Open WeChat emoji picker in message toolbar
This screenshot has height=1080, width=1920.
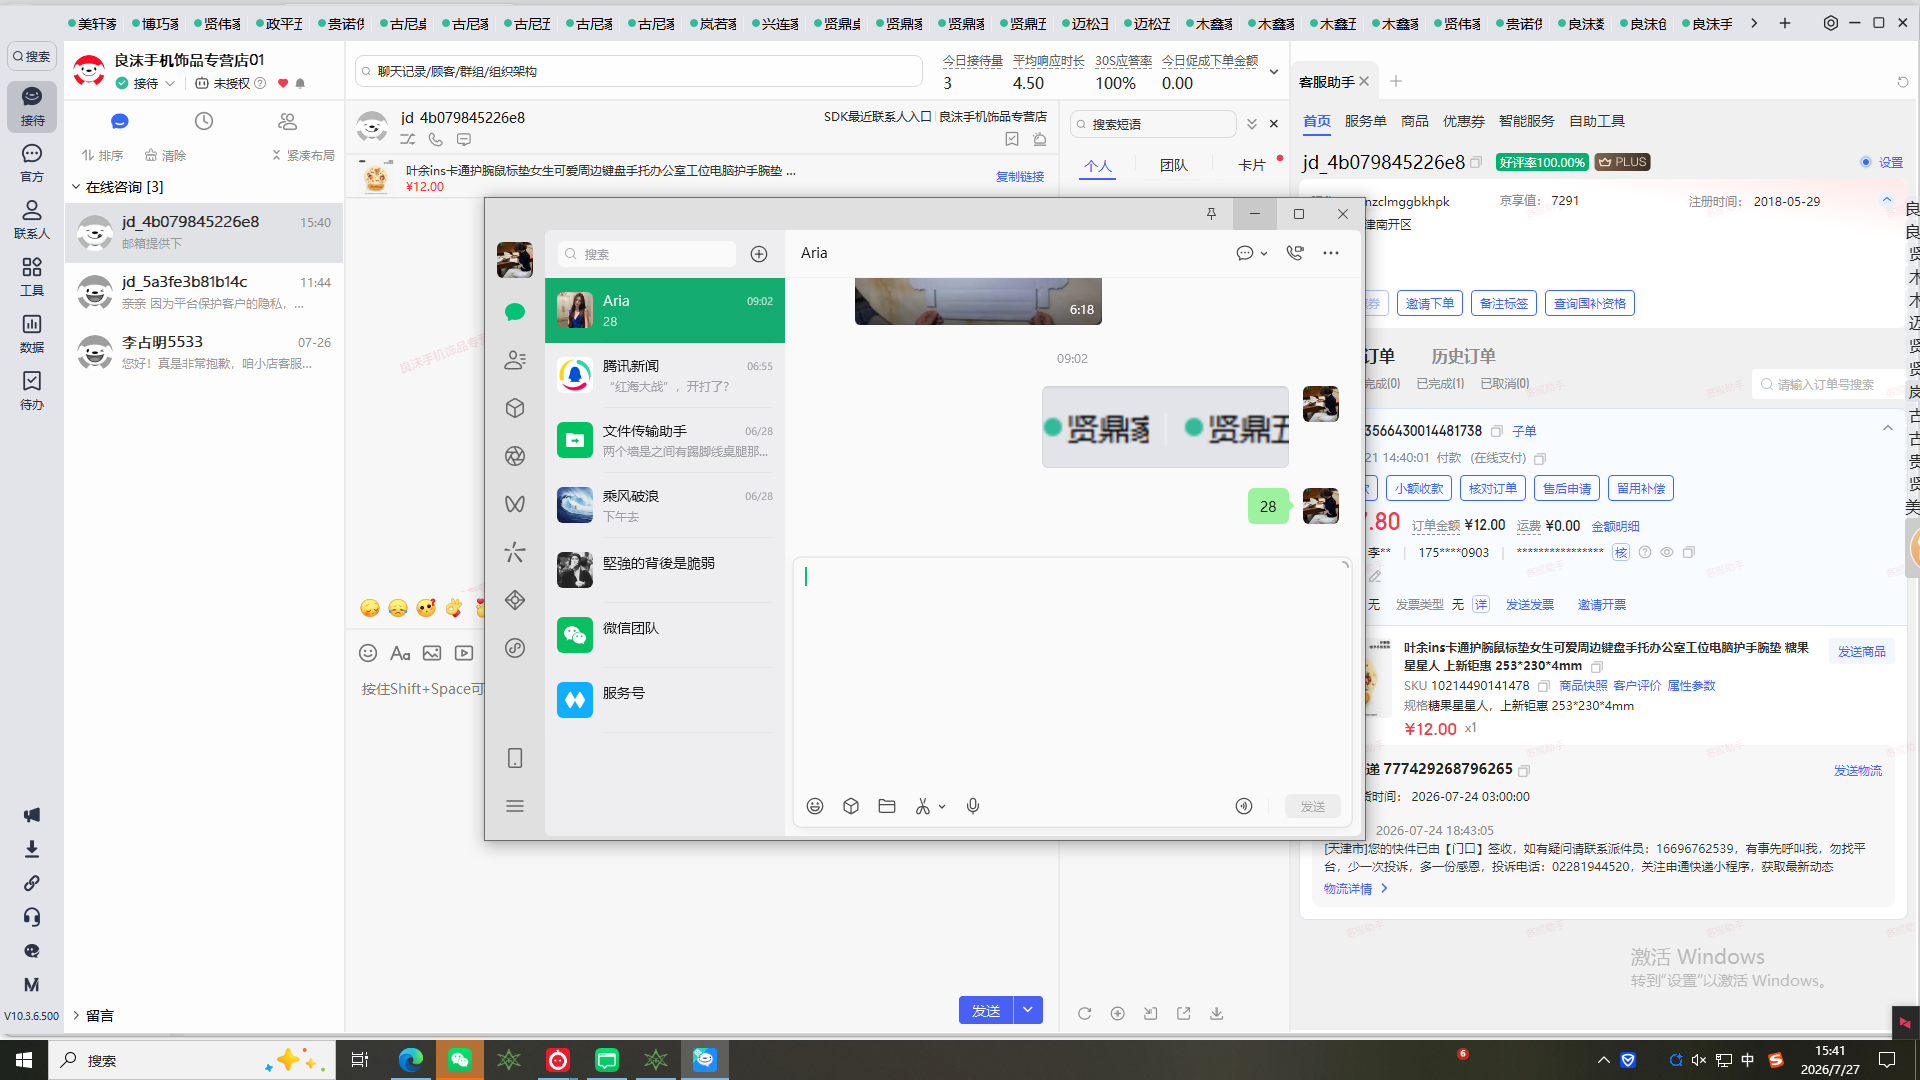coord(815,806)
